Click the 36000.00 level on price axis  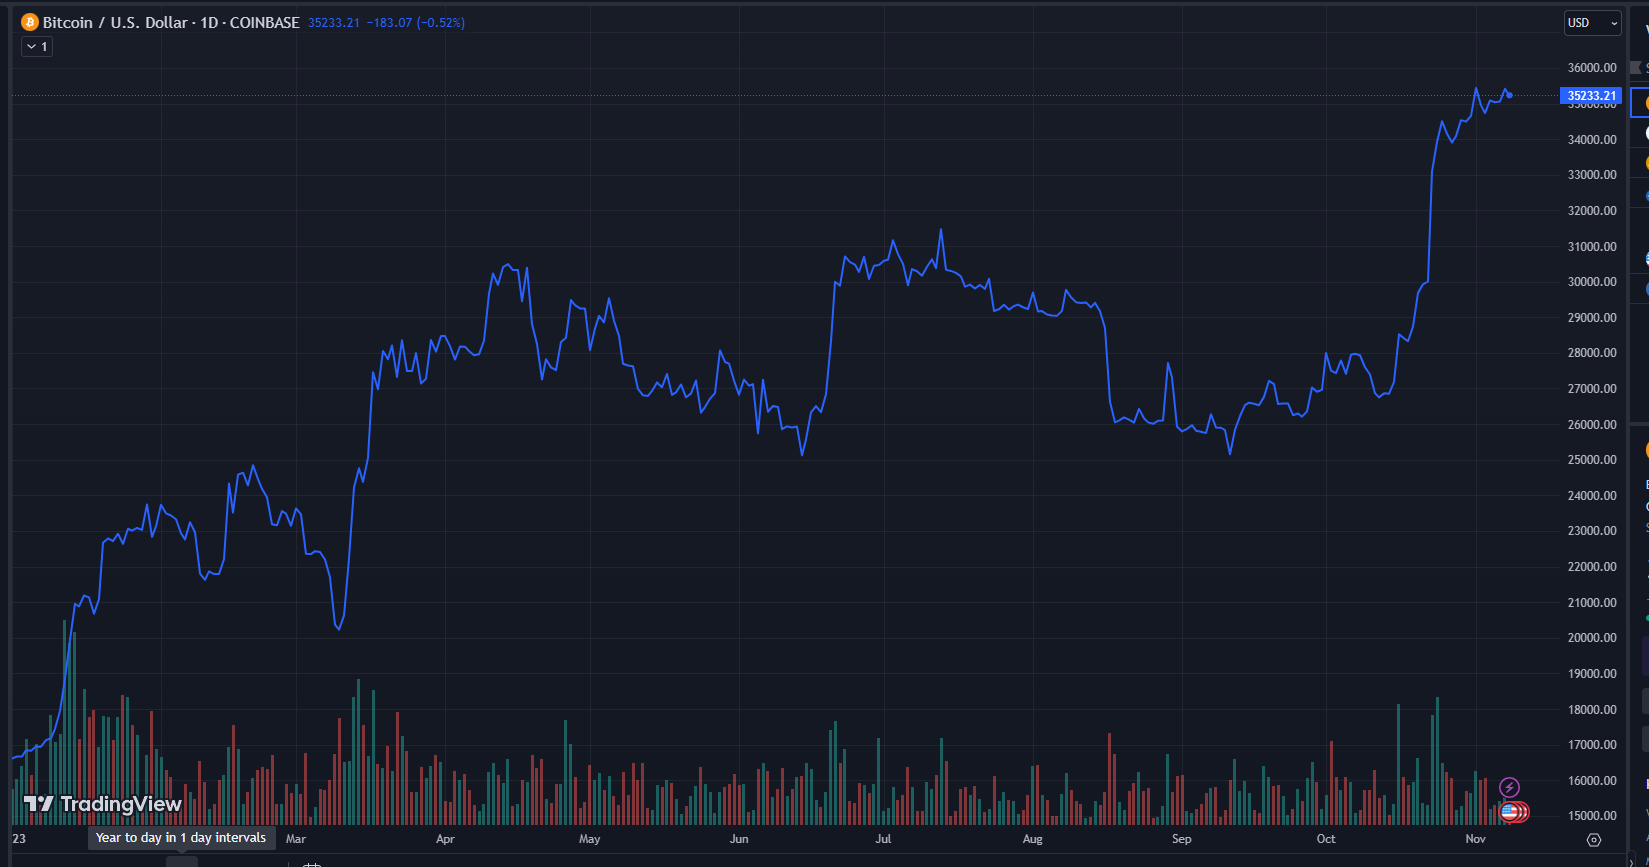pyautogui.click(x=1592, y=68)
